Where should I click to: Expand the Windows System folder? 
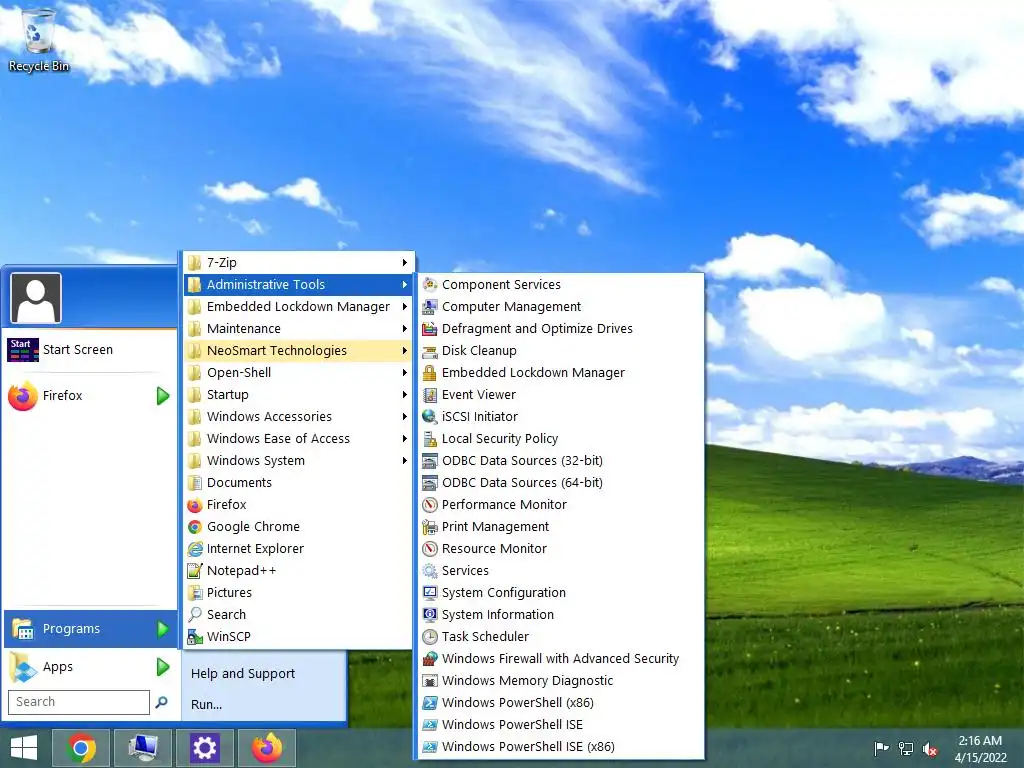(x=298, y=460)
